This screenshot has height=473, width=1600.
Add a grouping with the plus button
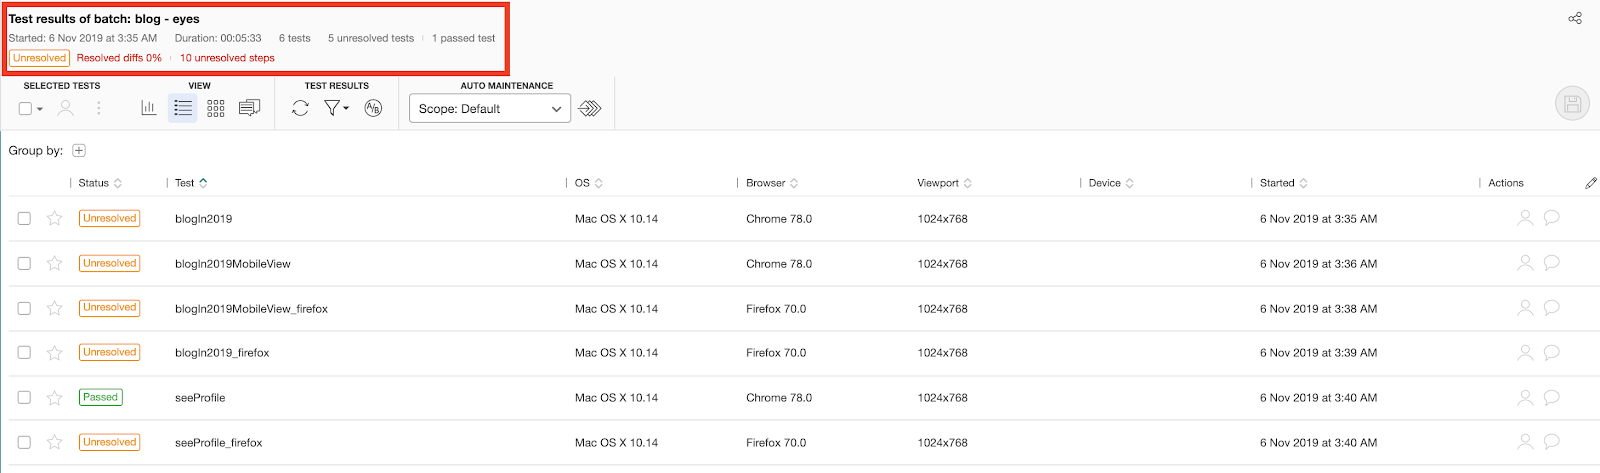click(x=79, y=151)
